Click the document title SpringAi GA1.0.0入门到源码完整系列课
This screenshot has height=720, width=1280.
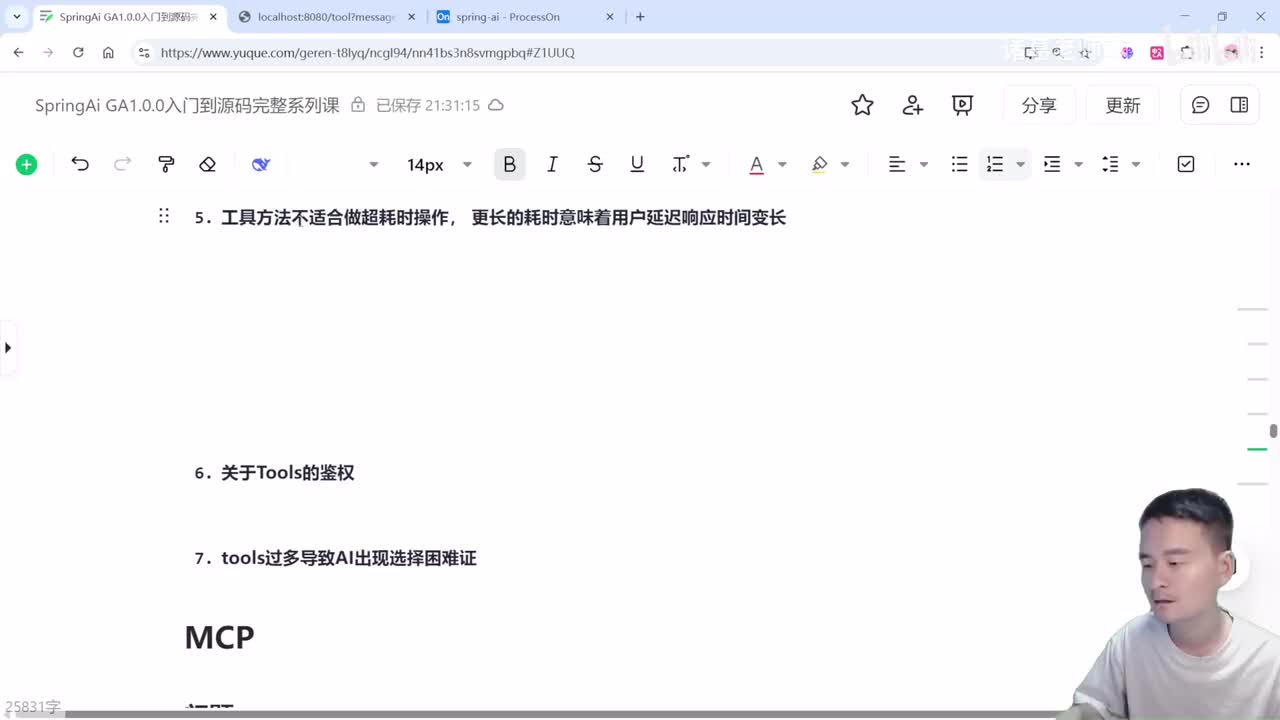point(187,105)
